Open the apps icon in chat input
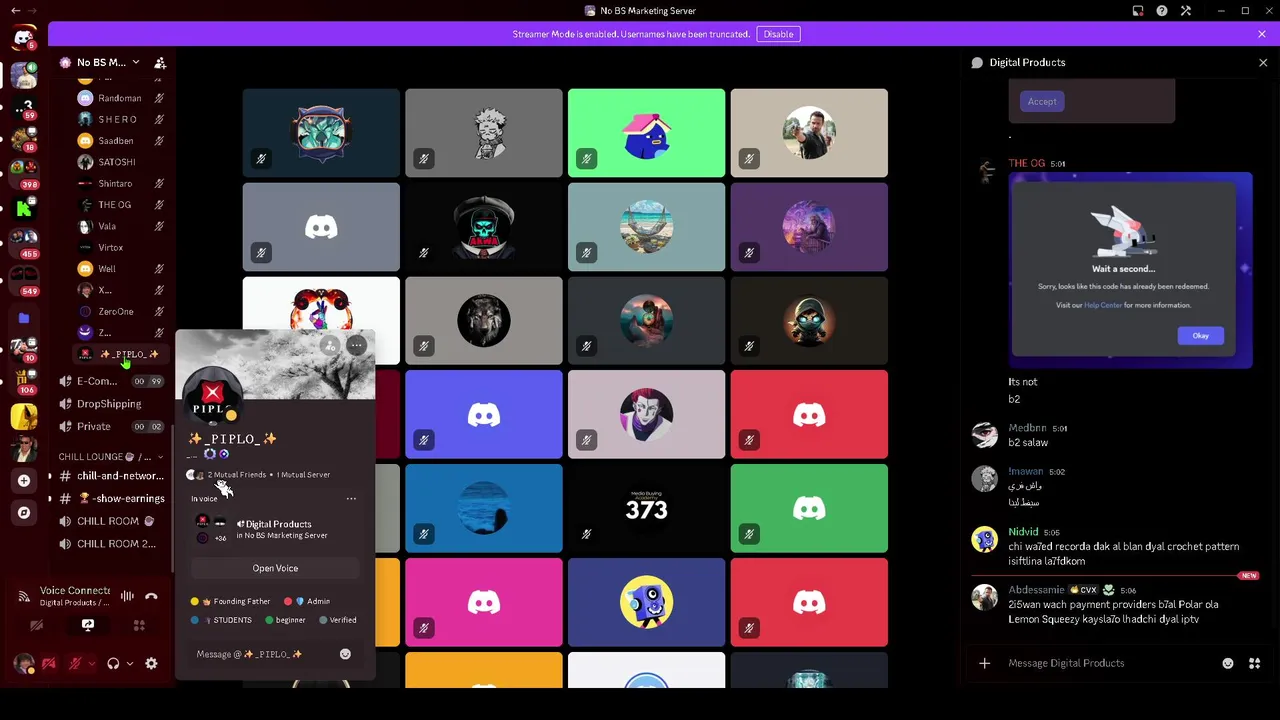1280x720 pixels. 1254,663
